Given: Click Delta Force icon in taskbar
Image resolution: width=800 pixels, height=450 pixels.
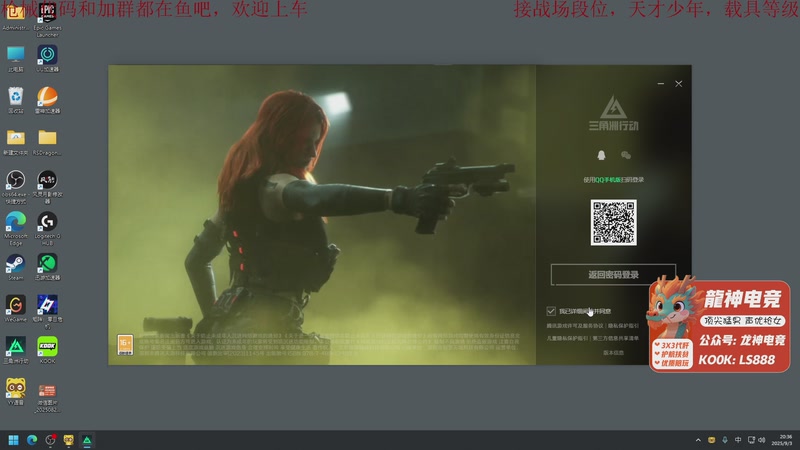Looking at the screenshot, I should coord(87,440).
